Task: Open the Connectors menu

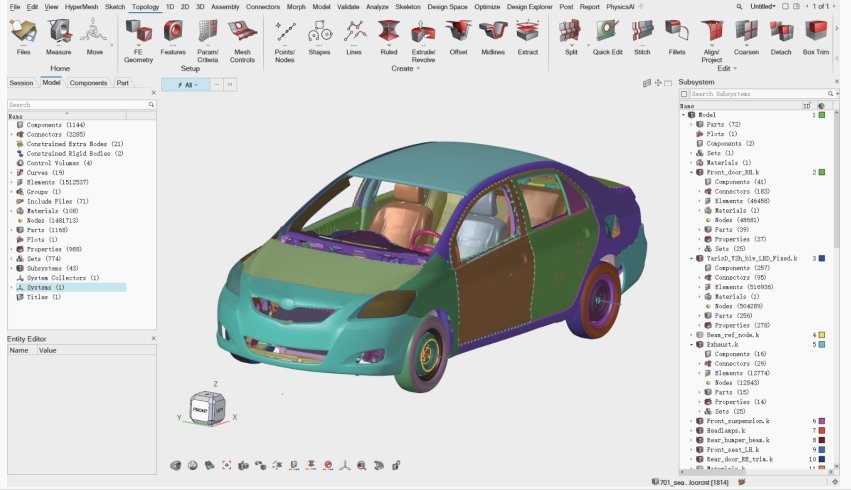Action: tap(262, 6)
